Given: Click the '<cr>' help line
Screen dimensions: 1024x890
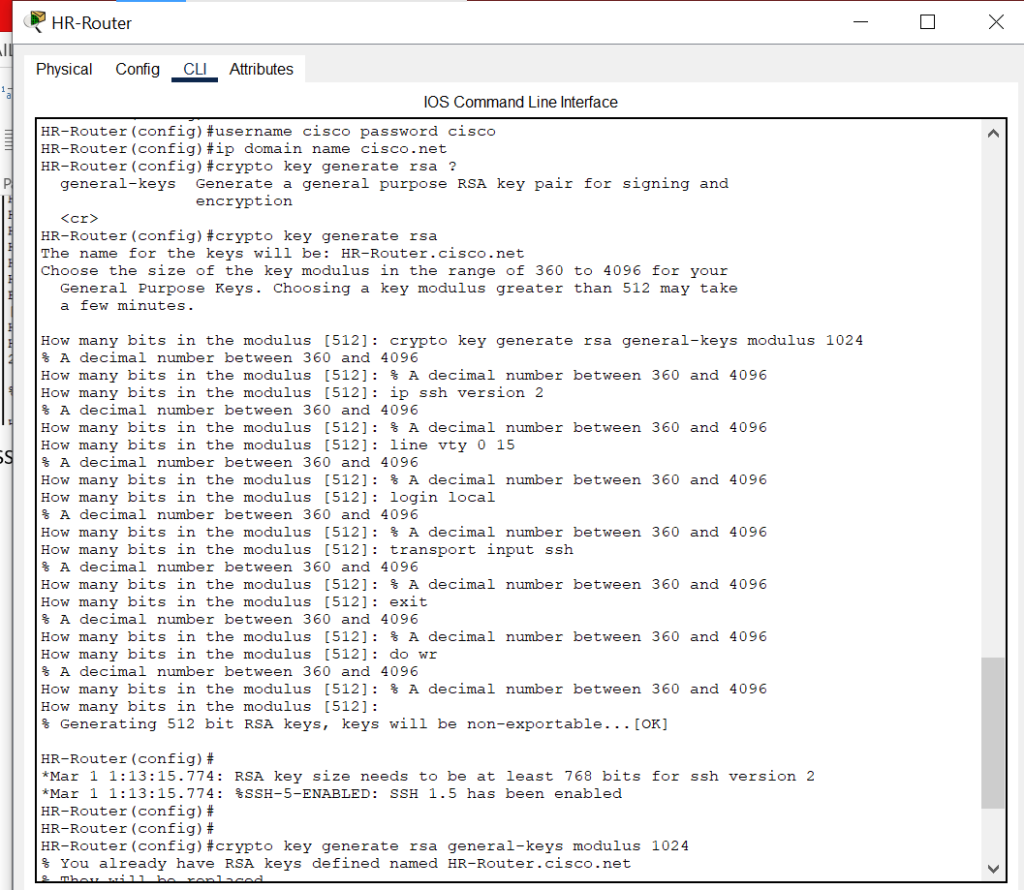Looking at the screenshot, I should pyautogui.click(x=79, y=219).
